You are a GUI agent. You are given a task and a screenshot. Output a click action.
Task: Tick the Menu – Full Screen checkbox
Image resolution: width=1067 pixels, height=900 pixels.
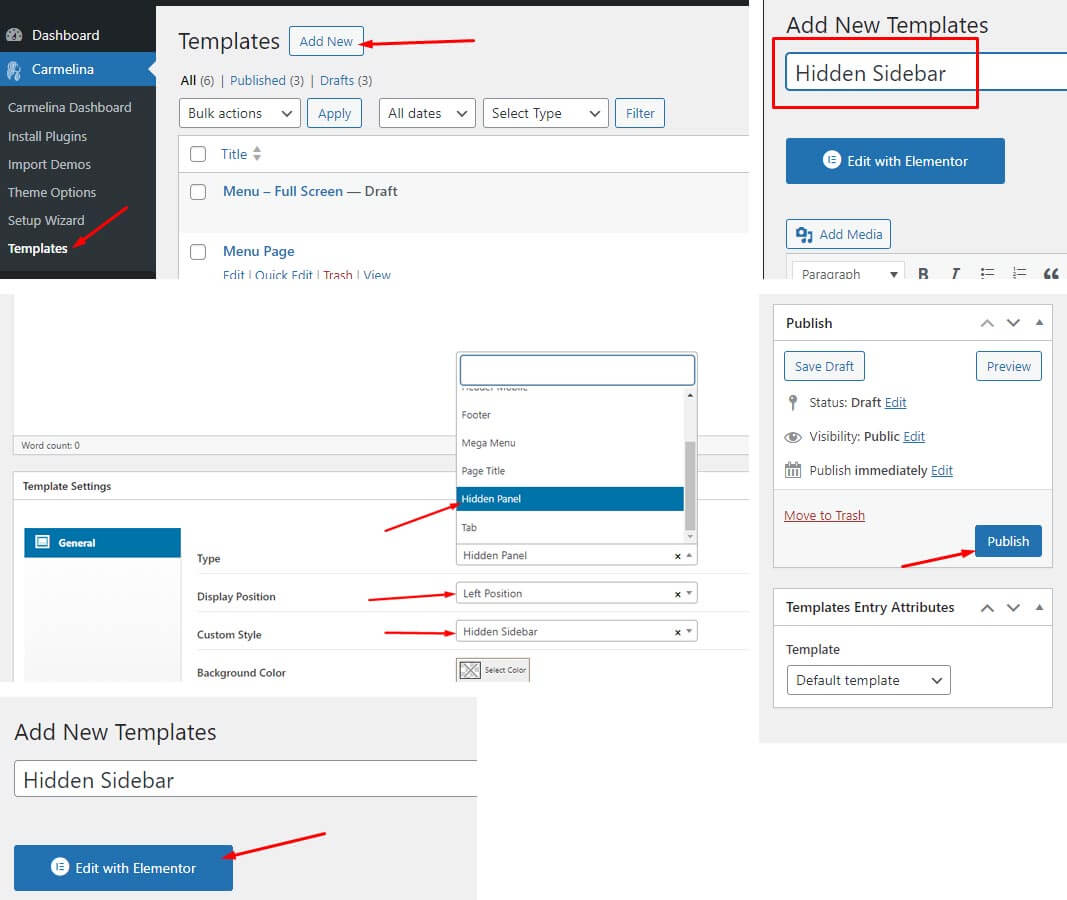click(x=198, y=192)
